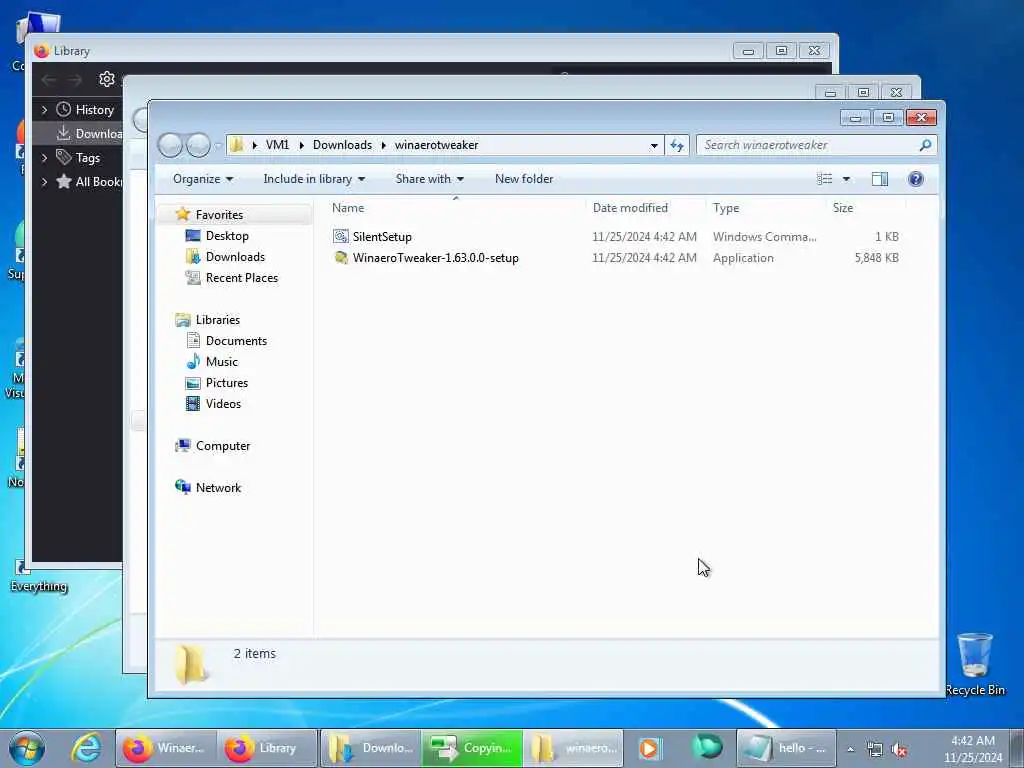
Task: Open the Recycle Bin desktop icon
Action: pyautogui.click(x=975, y=664)
